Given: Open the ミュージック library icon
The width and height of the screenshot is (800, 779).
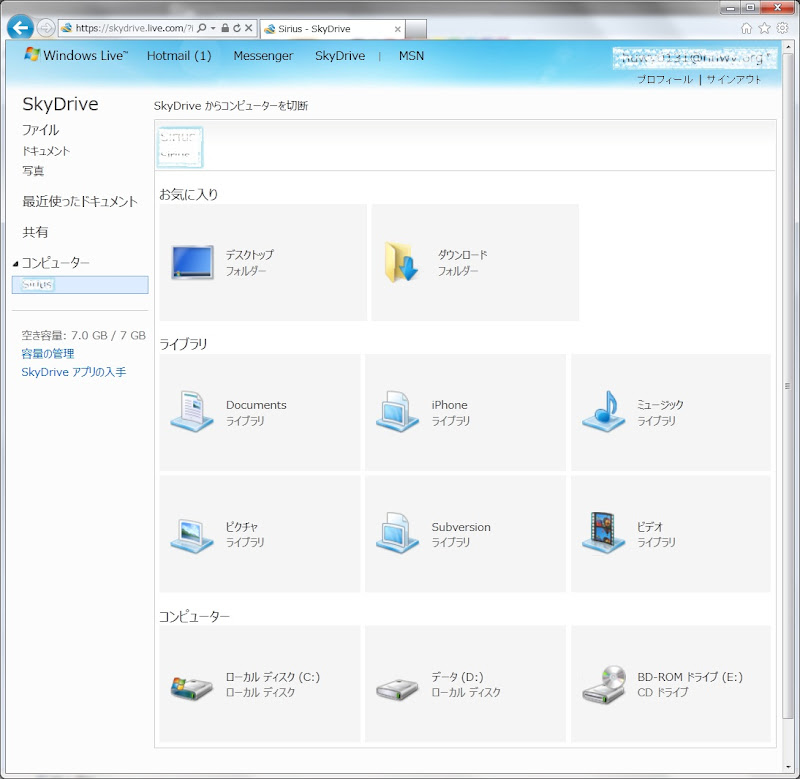Looking at the screenshot, I should point(603,412).
